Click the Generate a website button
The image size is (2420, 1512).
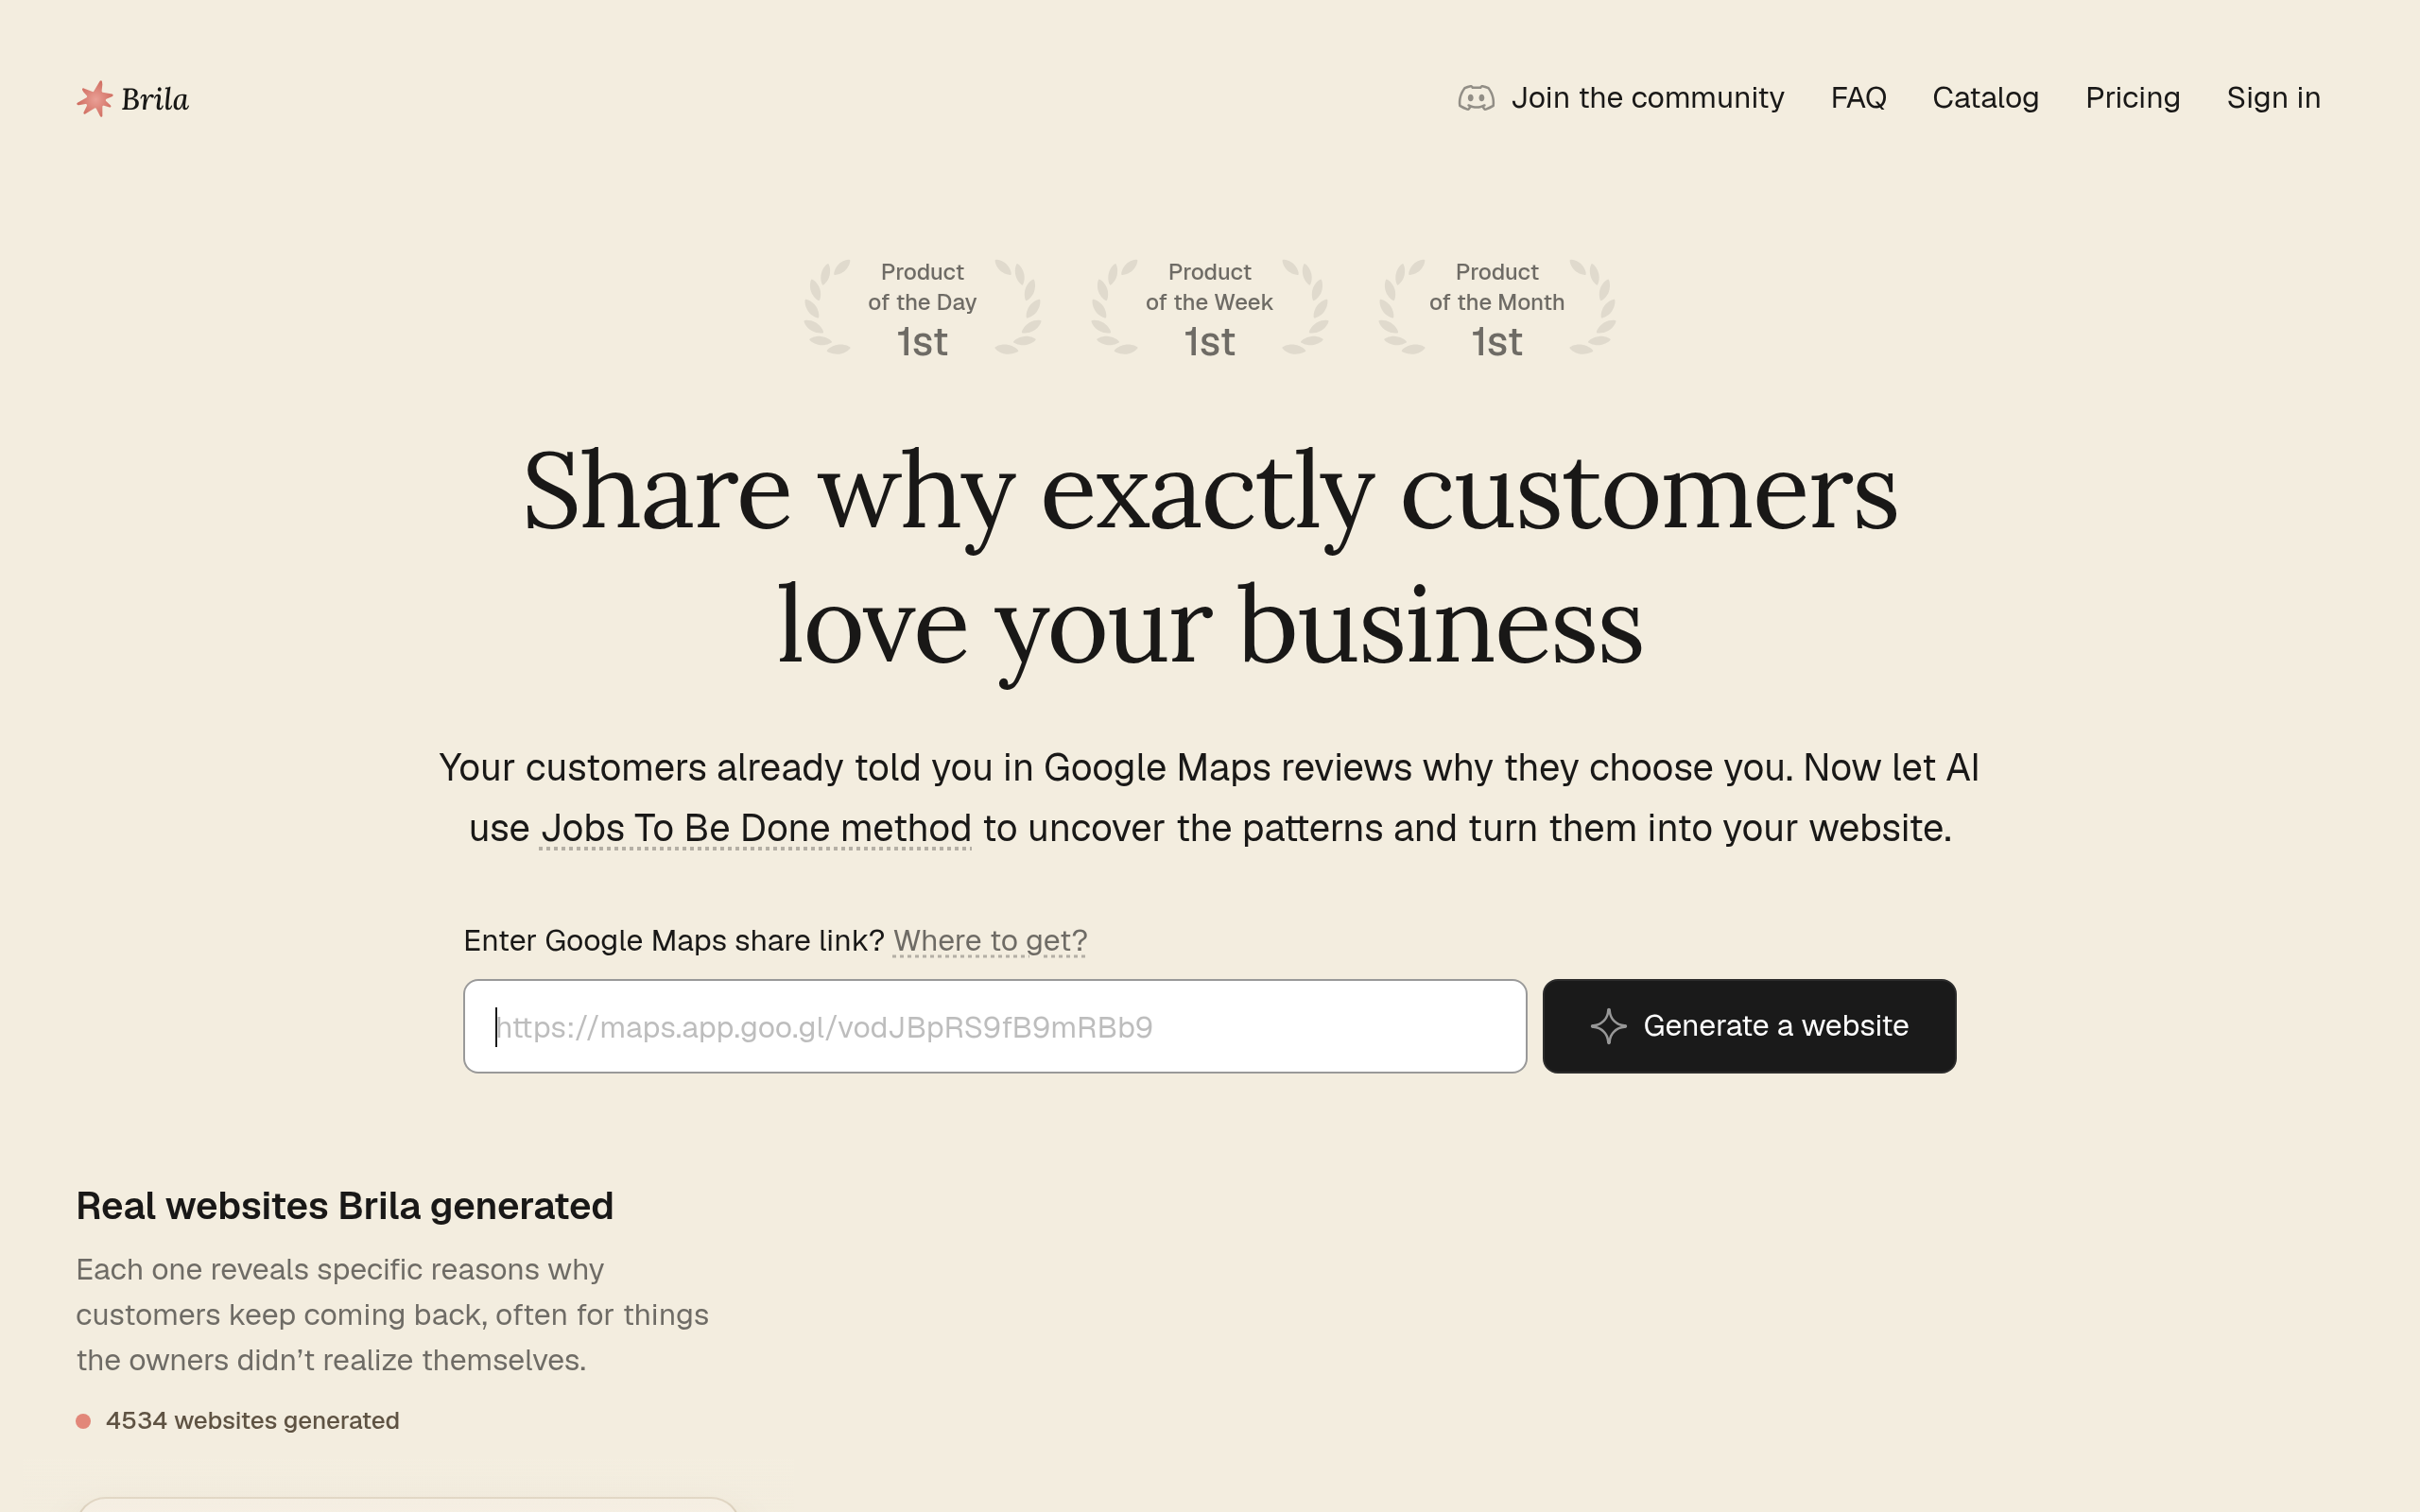click(1749, 1026)
